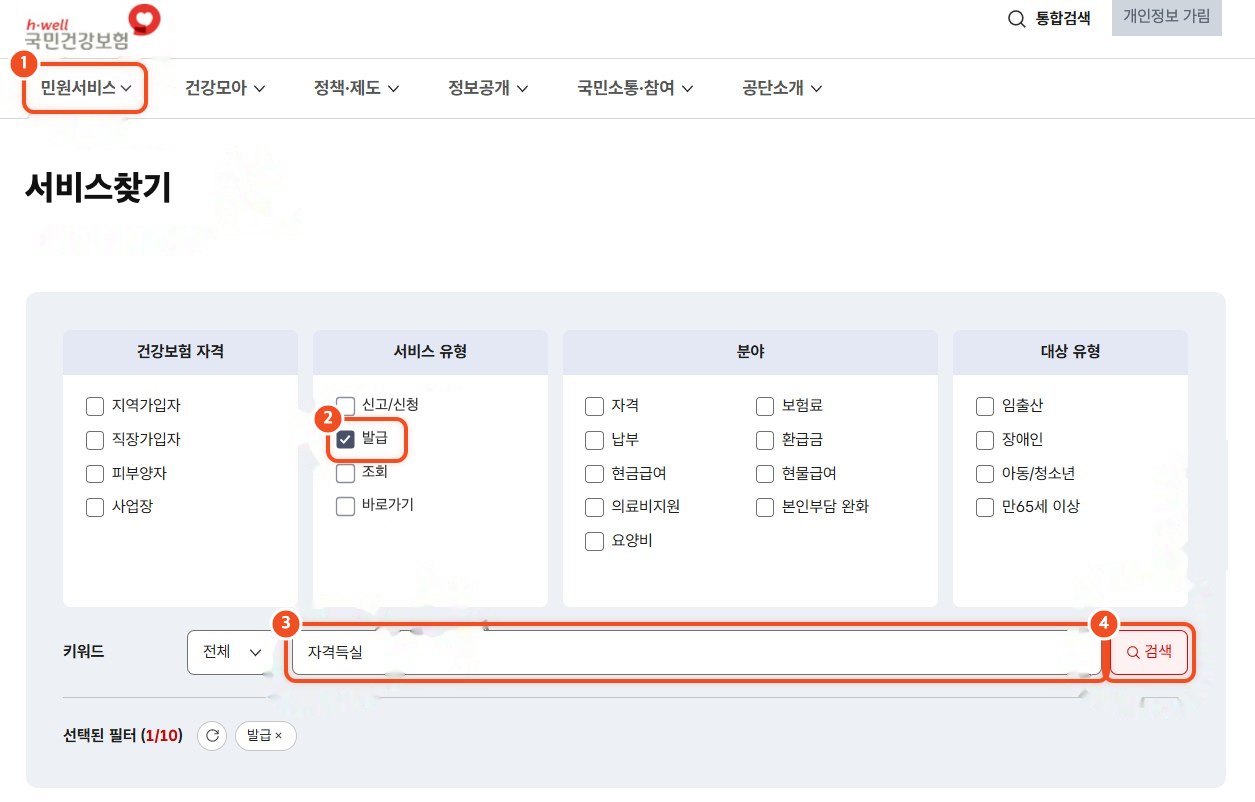Expand the 전체 keyword dropdown

(230, 652)
